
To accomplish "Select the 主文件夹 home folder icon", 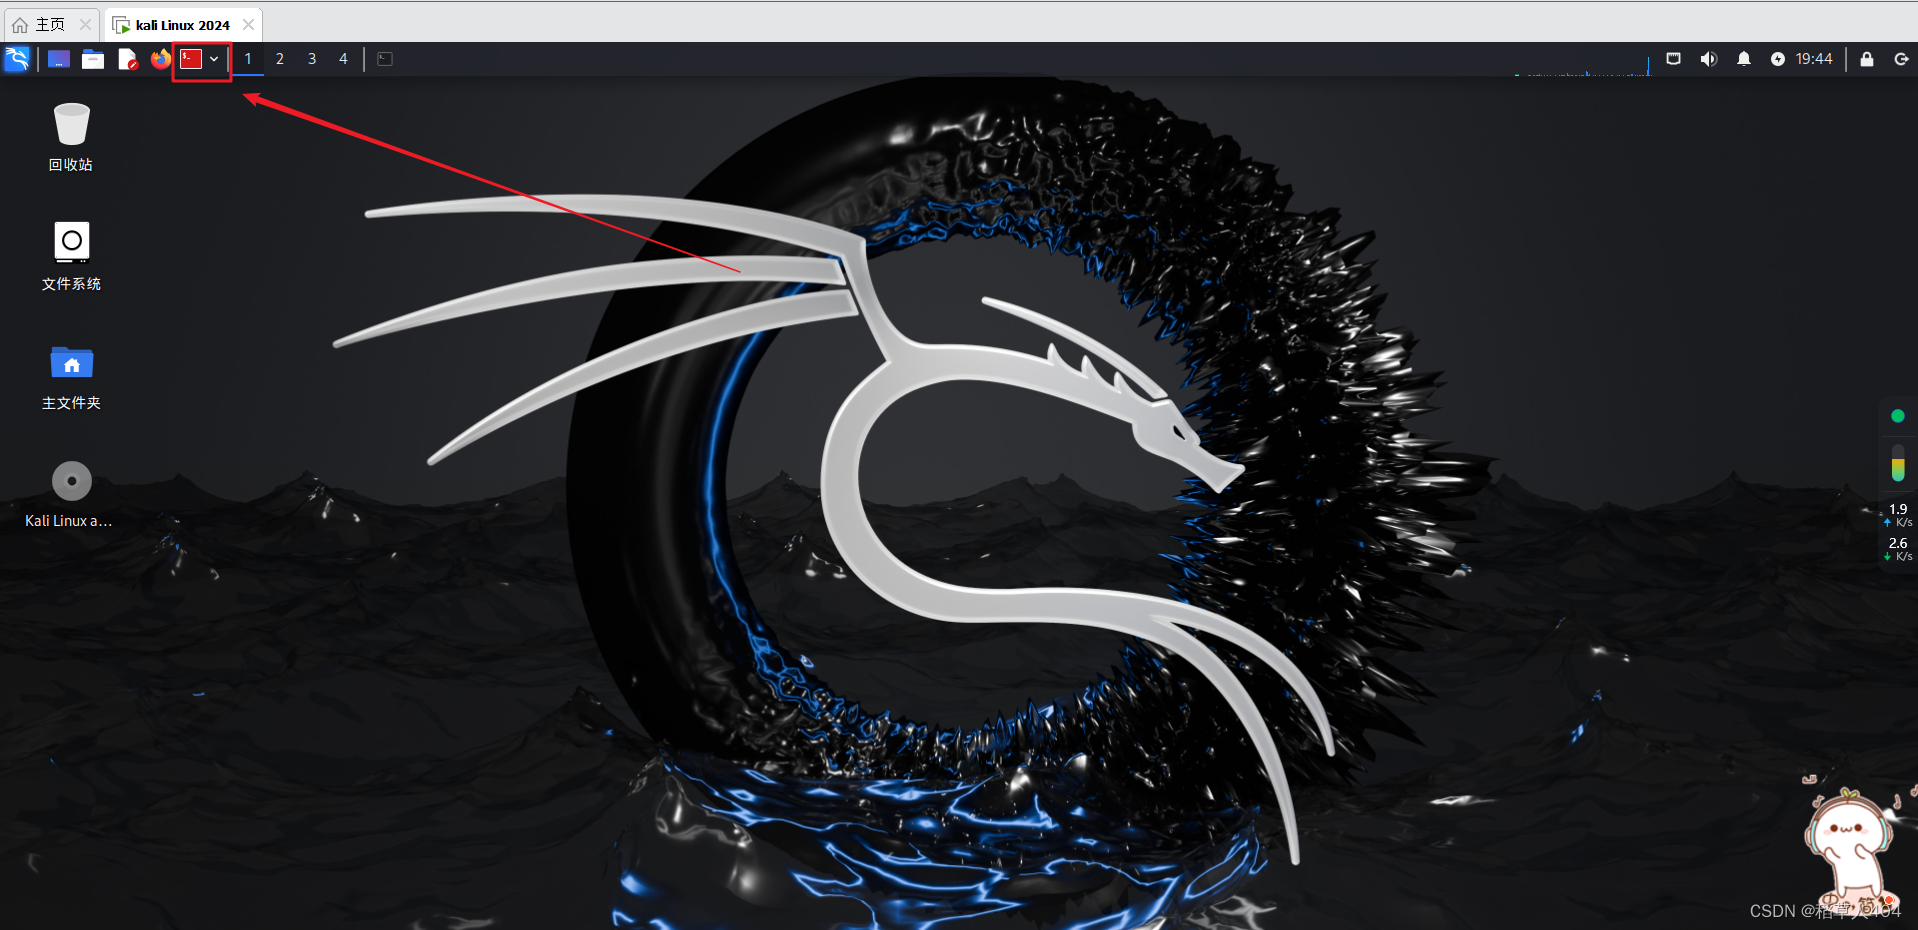I will [71, 376].
